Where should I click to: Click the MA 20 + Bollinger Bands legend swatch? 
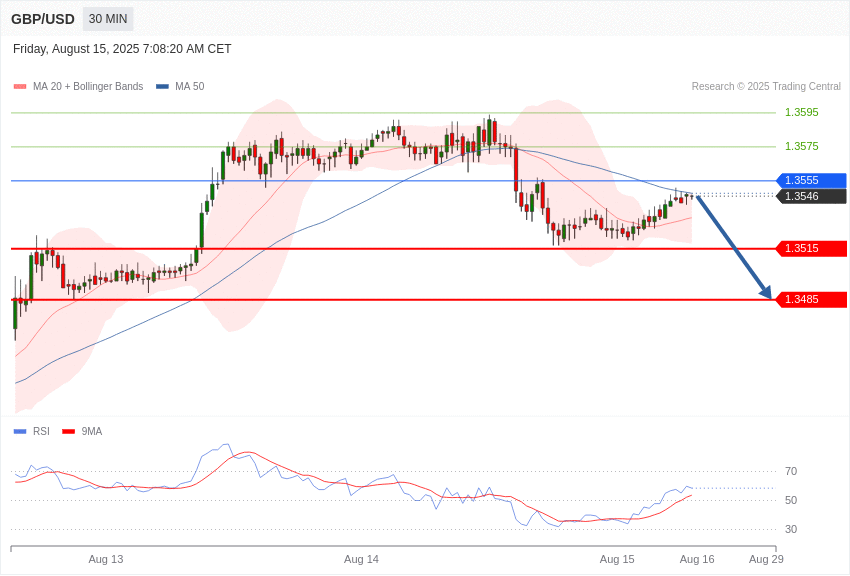point(20,87)
